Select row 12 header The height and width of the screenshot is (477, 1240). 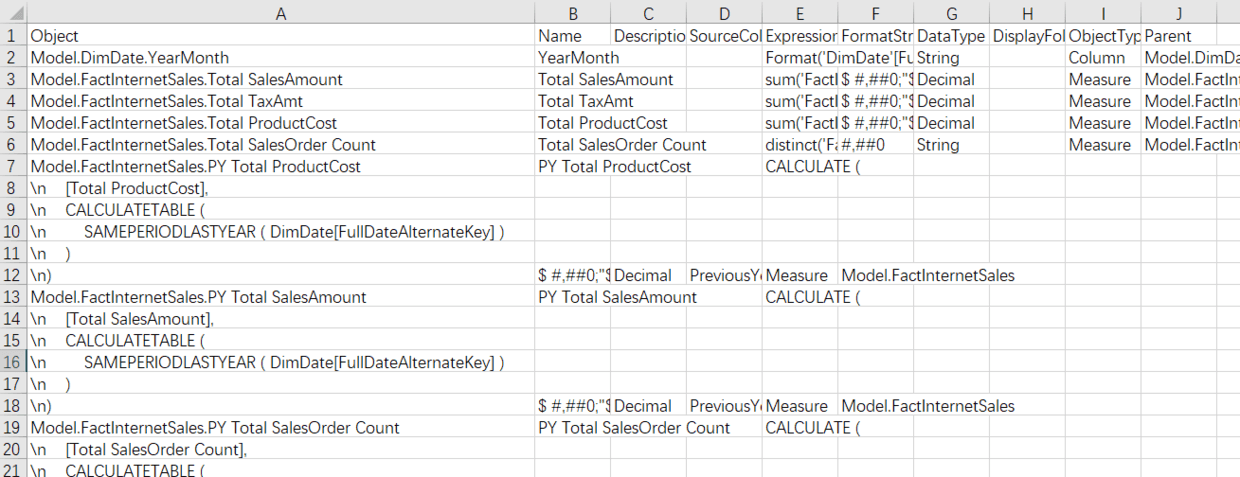(x=13, y=275)
